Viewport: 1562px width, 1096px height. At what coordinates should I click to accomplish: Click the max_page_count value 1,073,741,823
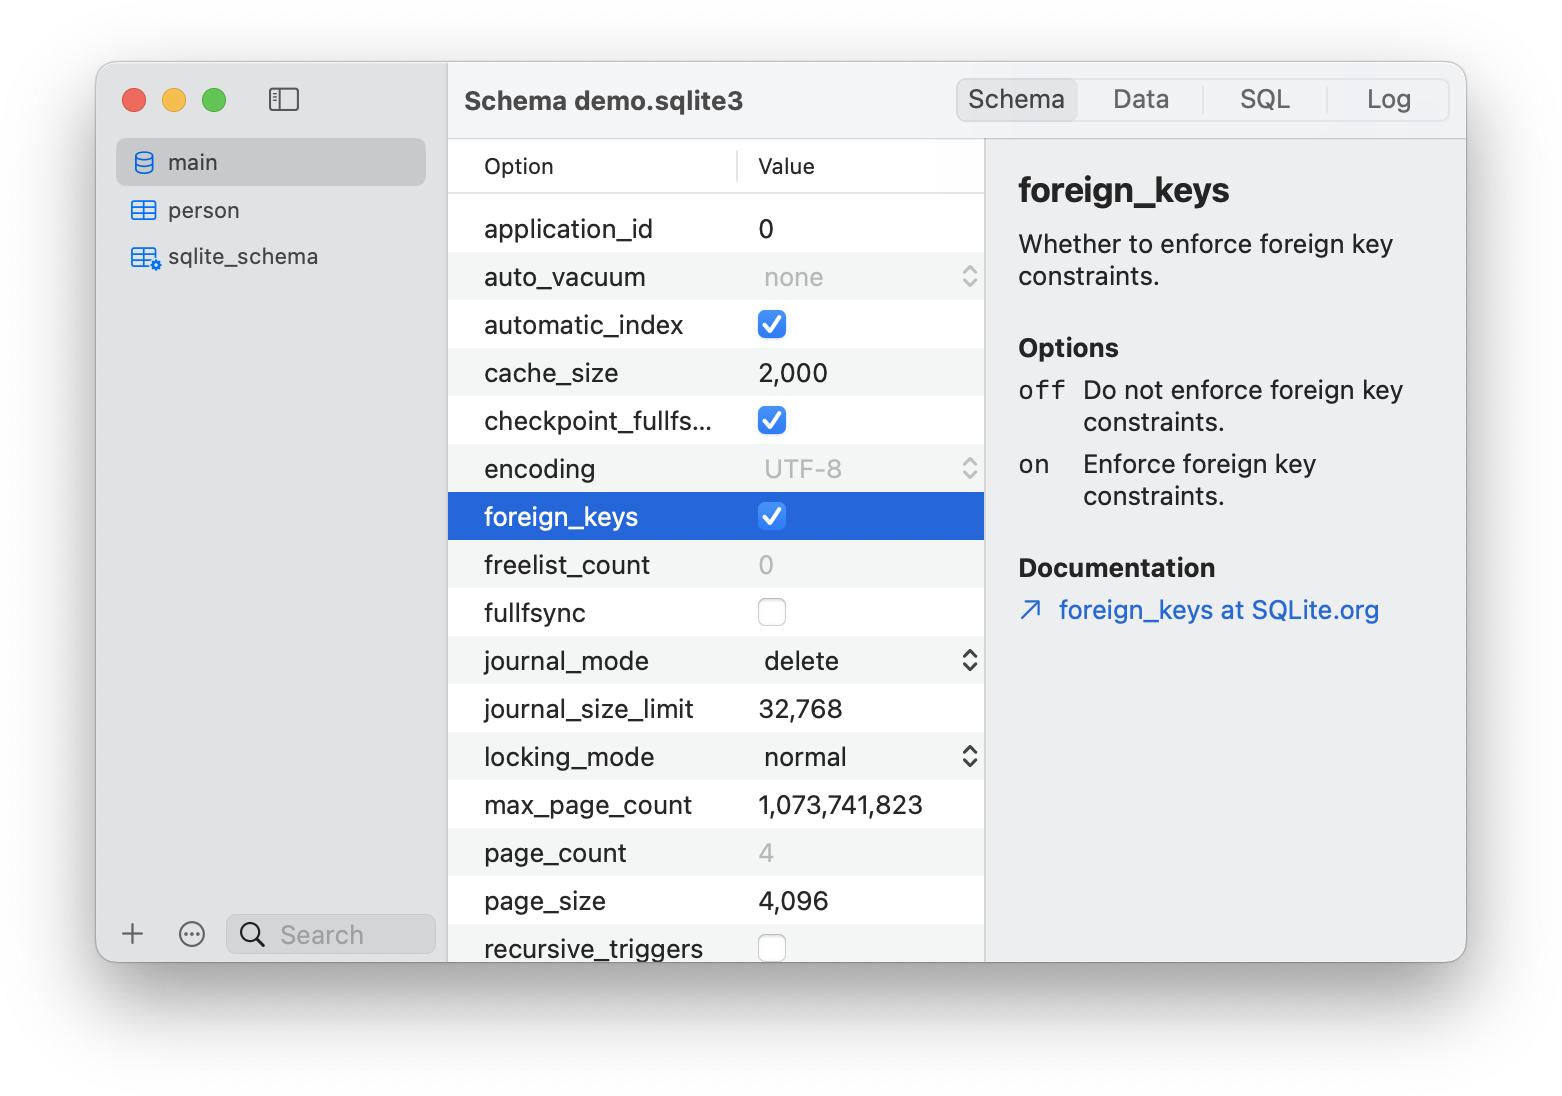pos(840,805)
